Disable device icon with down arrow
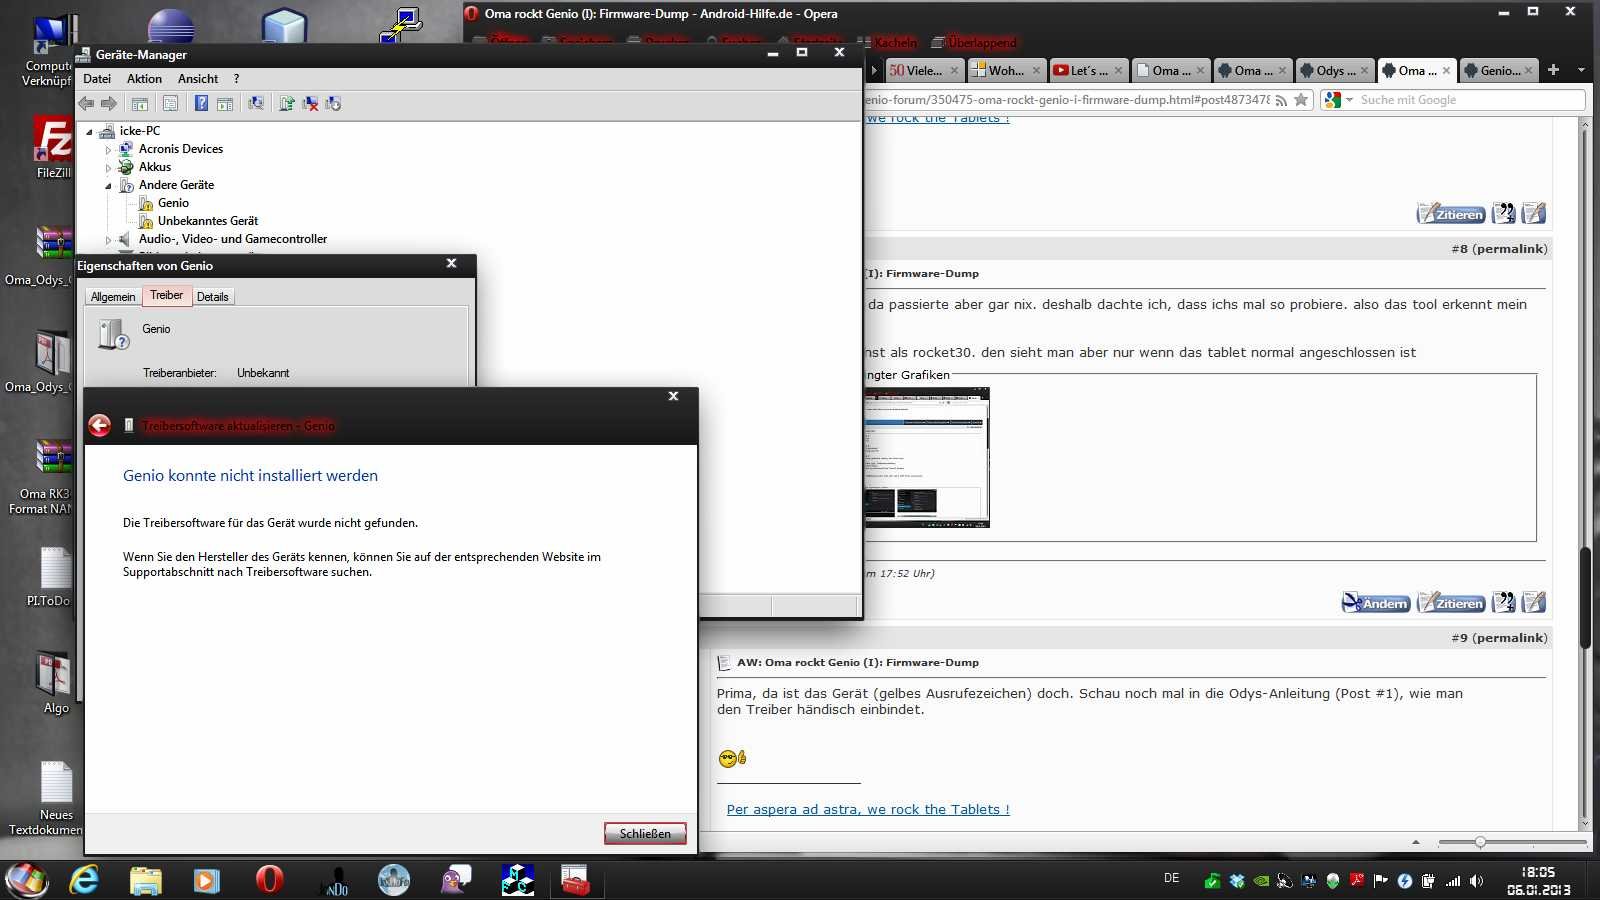The image size is (1600, 900). [333, 103]
